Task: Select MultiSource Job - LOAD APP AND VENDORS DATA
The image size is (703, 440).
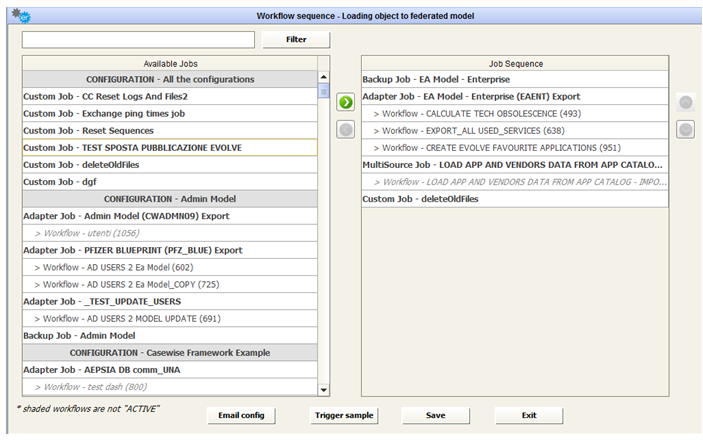Action: coord(515,165)
